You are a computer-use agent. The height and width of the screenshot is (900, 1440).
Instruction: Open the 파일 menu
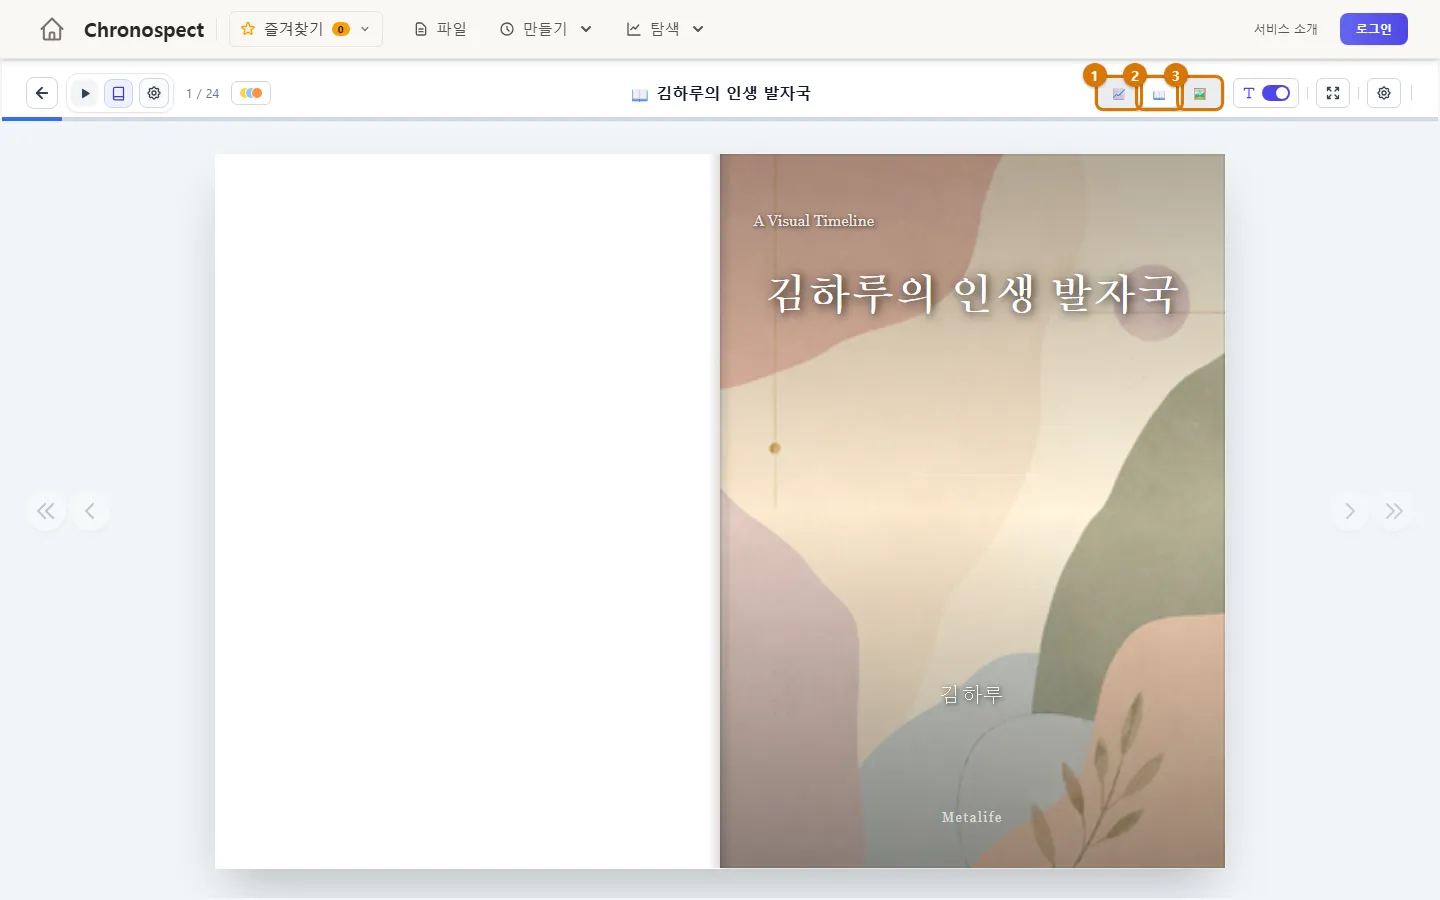441,29
